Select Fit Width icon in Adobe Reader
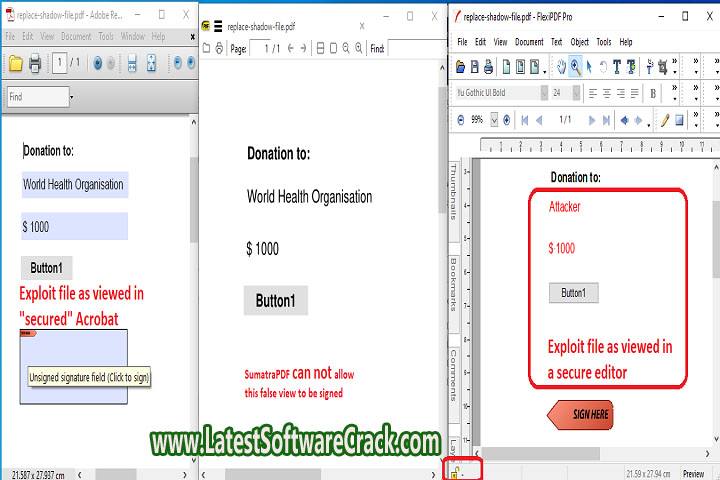 pos(132,63)
